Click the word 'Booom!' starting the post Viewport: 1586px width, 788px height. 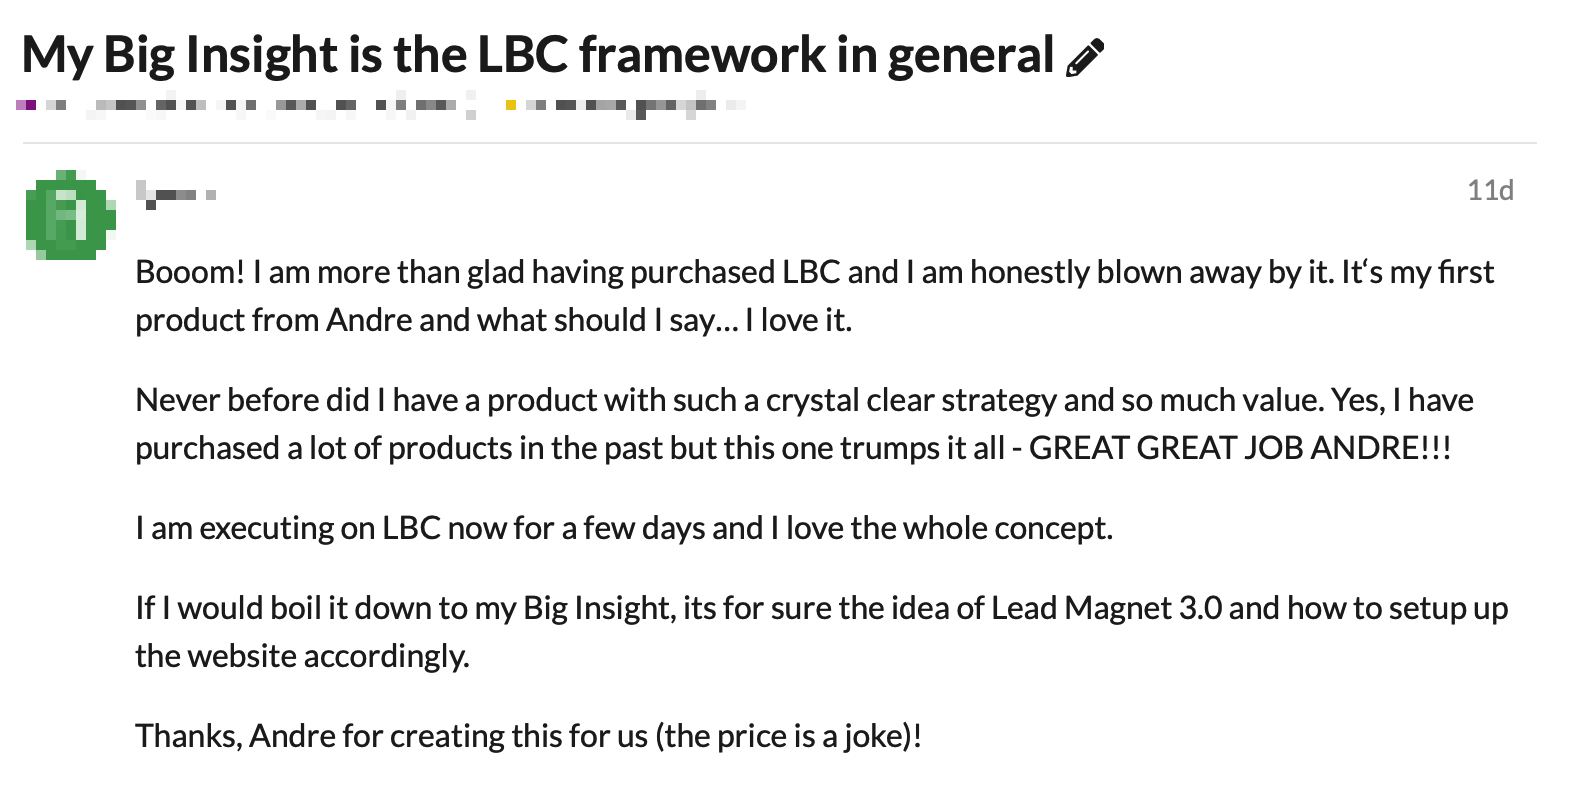click(x=190, y=272)
